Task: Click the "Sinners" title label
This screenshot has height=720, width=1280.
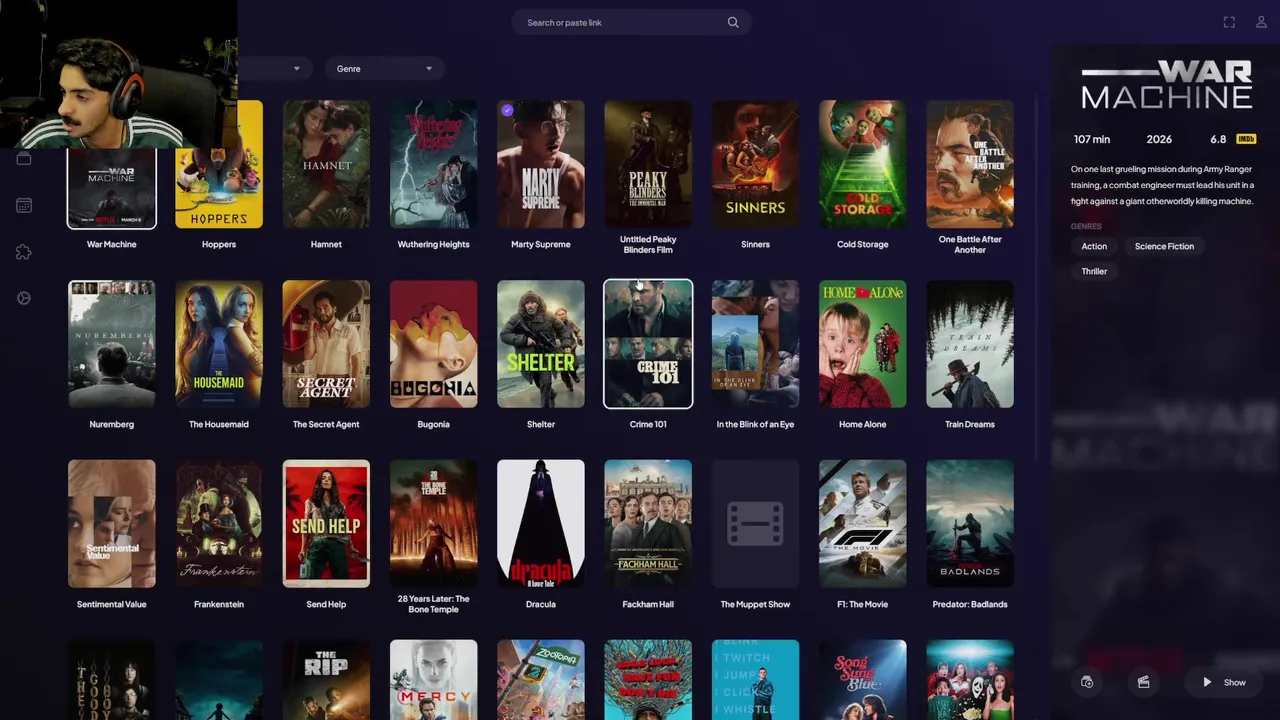Action: (x=755, y=244)
